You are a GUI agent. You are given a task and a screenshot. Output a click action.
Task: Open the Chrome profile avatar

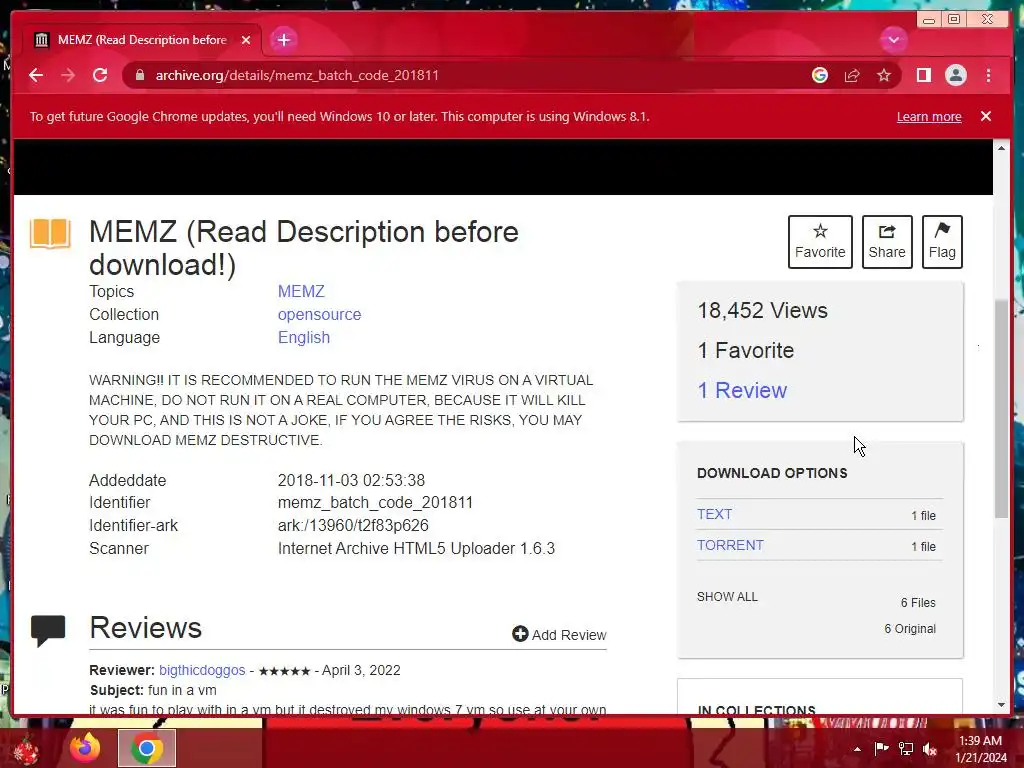[x=955, y=75]
